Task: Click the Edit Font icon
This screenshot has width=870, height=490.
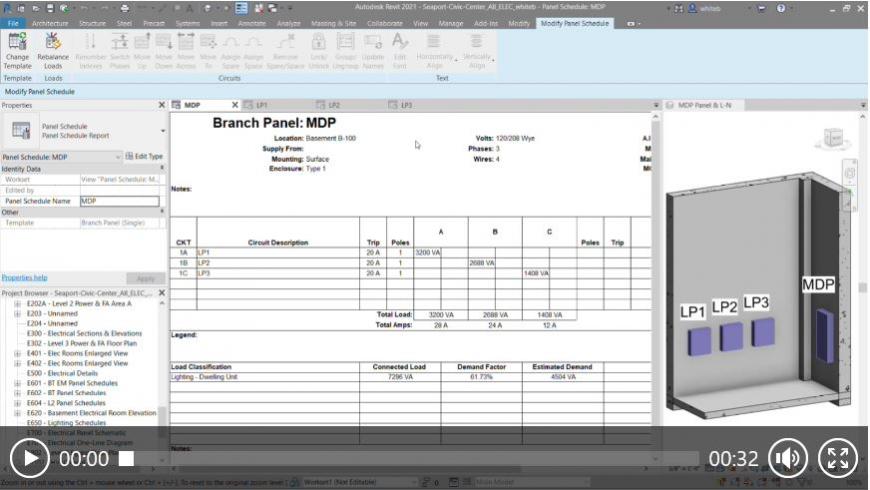Action: point(399,42)
